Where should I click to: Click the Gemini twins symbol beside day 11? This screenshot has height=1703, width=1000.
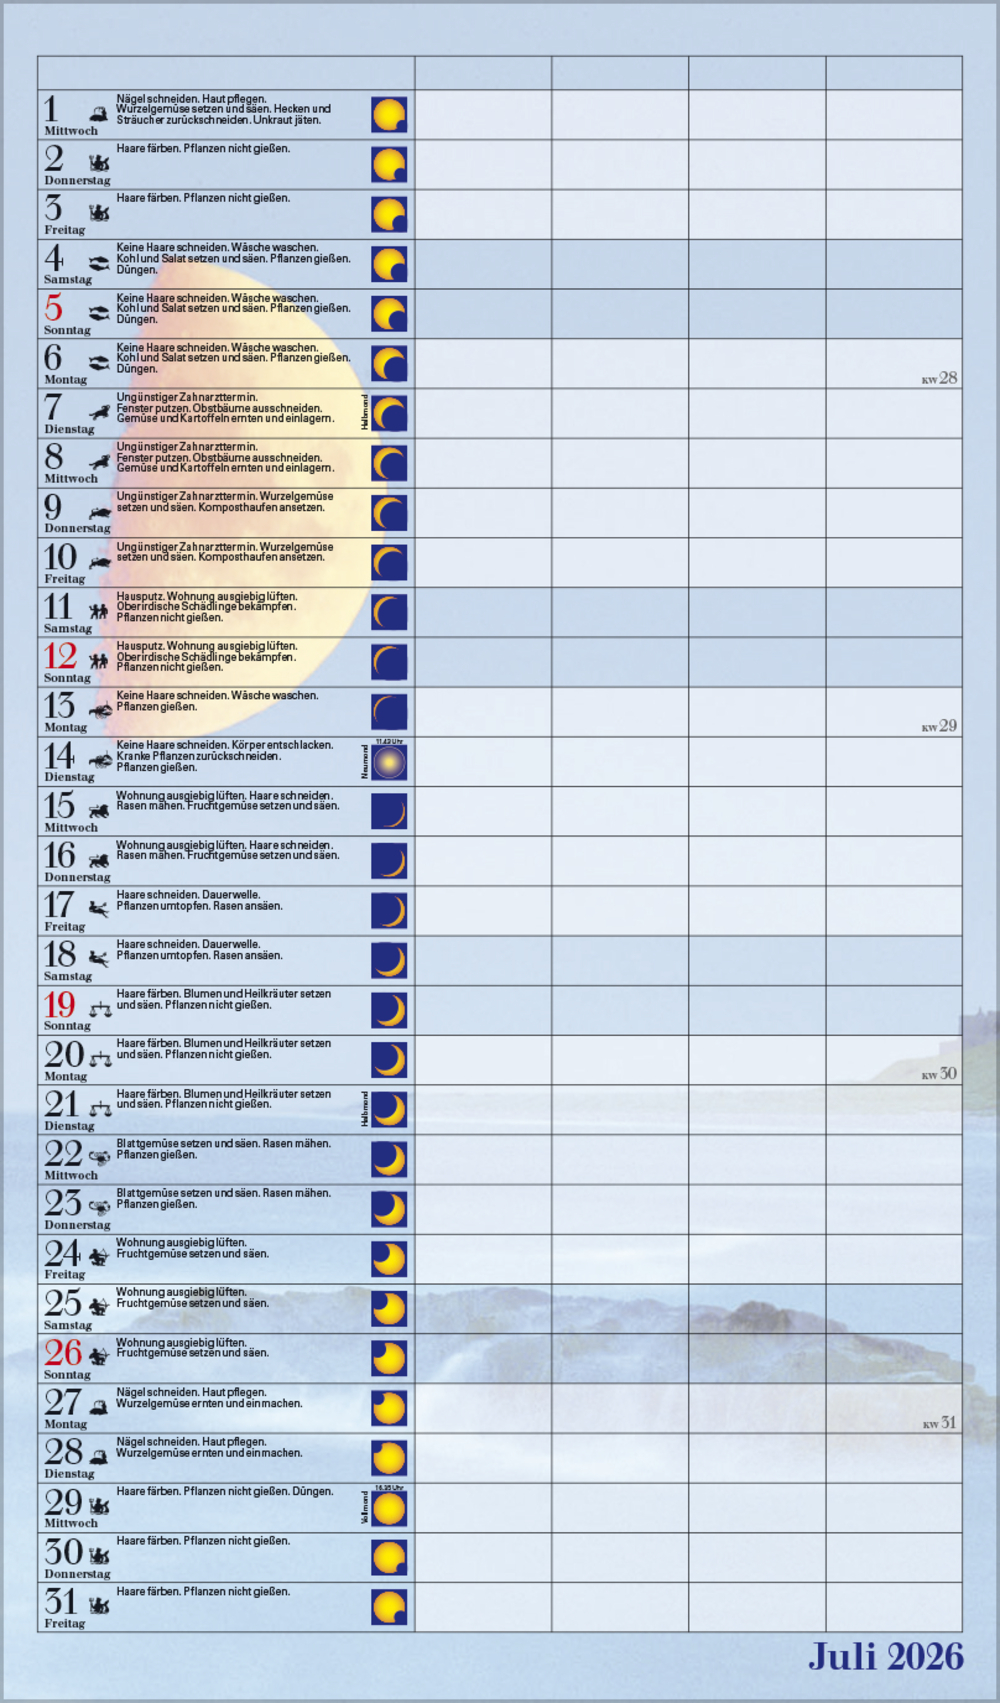point(98,611)
